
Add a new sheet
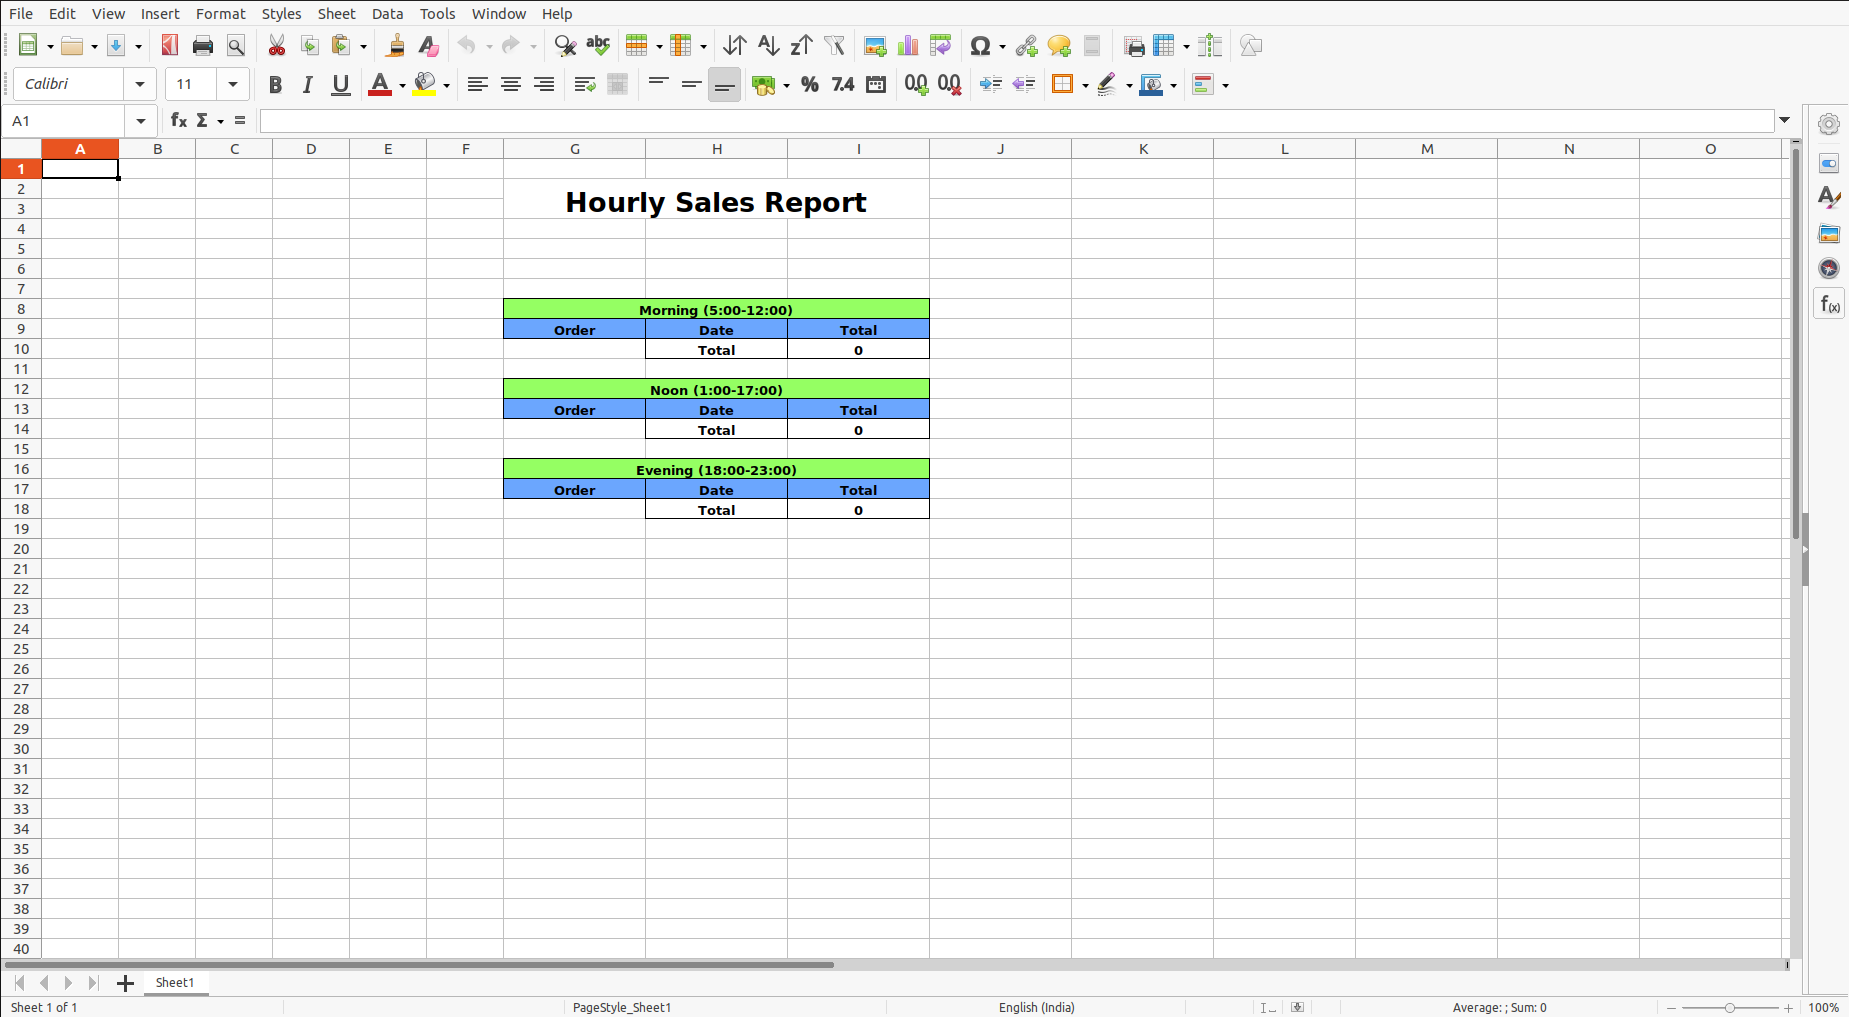[x=125, y=983]
